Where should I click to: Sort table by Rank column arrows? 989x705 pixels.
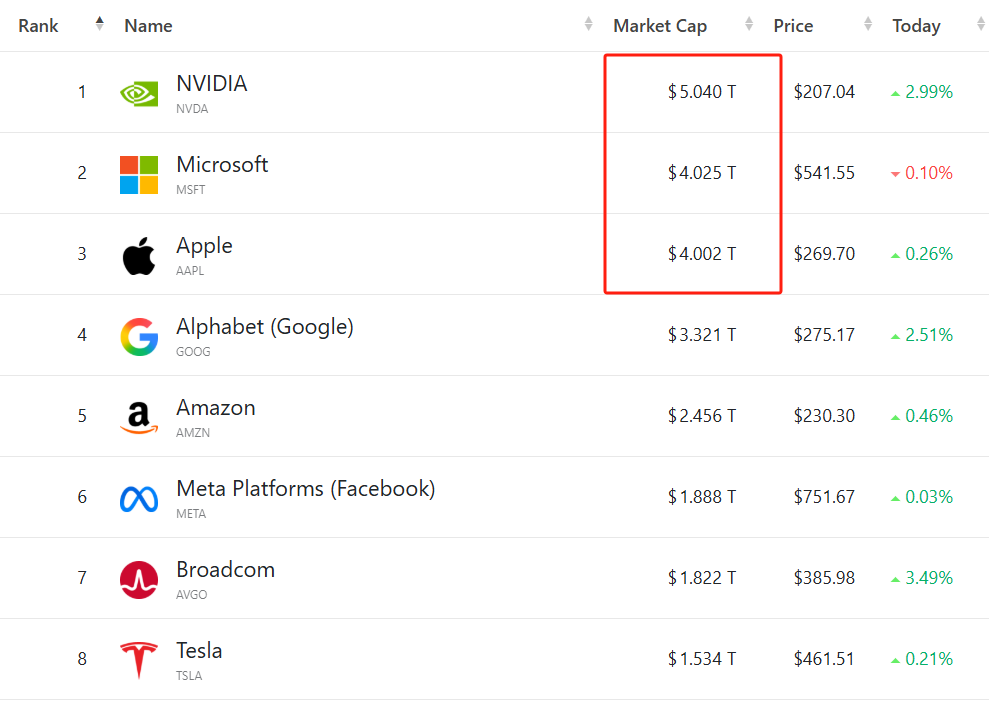[99, 25]
